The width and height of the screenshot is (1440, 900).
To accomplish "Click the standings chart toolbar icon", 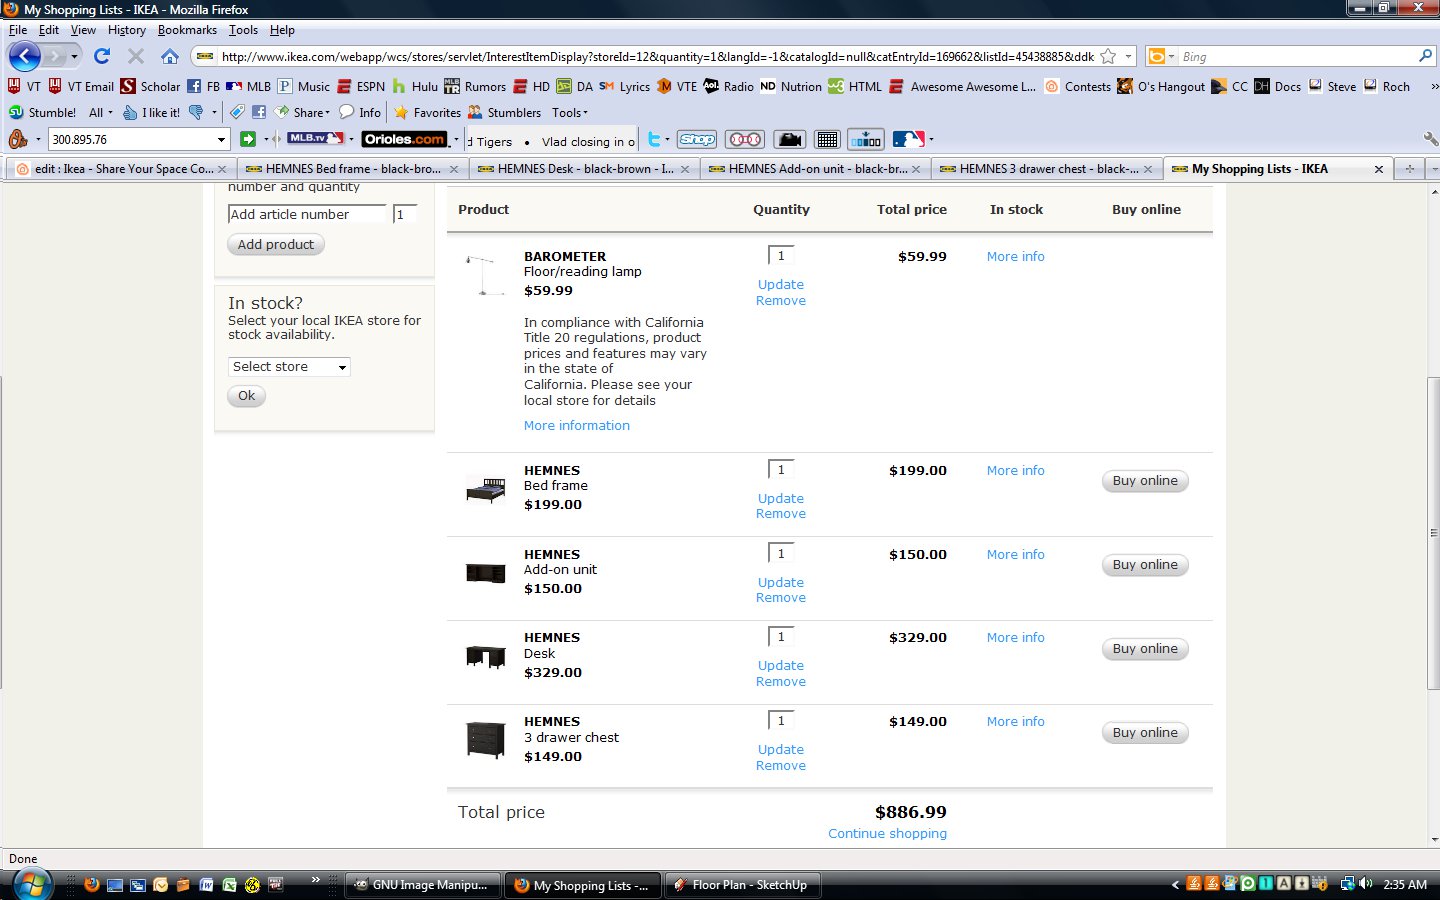I will 866,139.
